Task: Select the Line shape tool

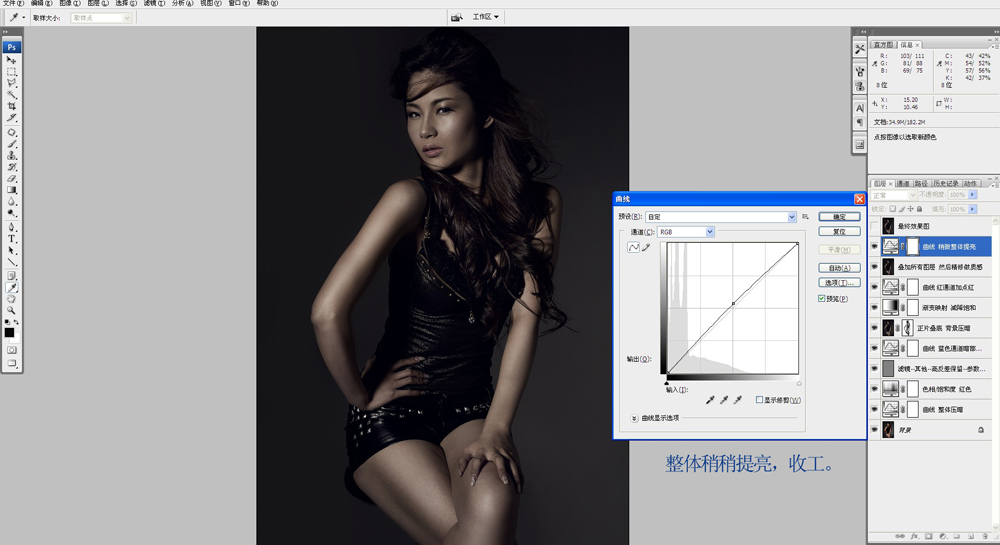Action: click(11, 262)
